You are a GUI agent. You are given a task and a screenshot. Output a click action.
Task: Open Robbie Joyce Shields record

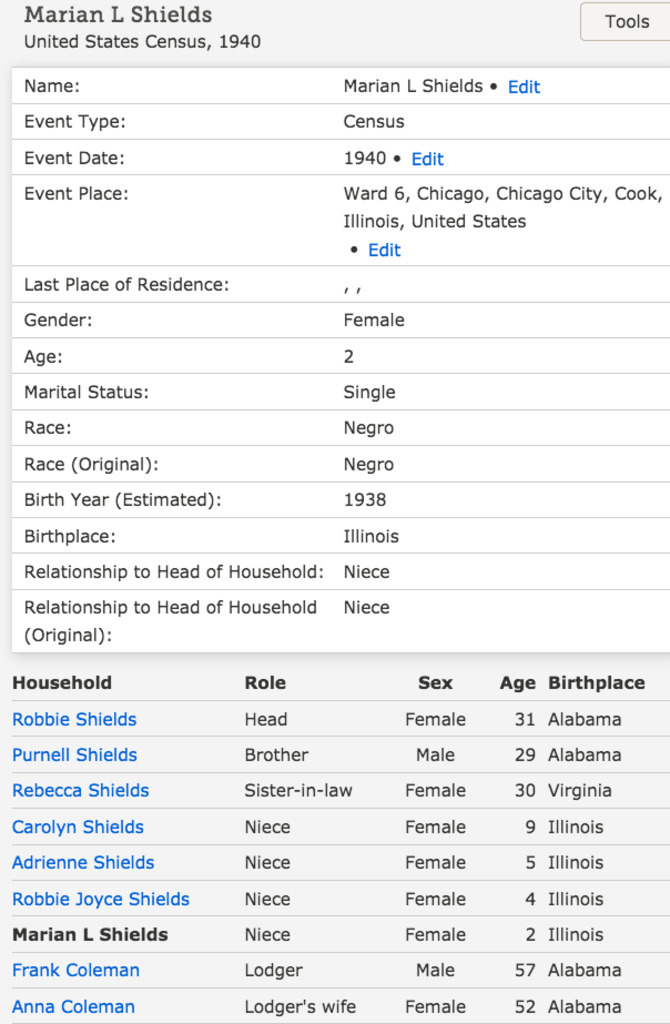100,899
